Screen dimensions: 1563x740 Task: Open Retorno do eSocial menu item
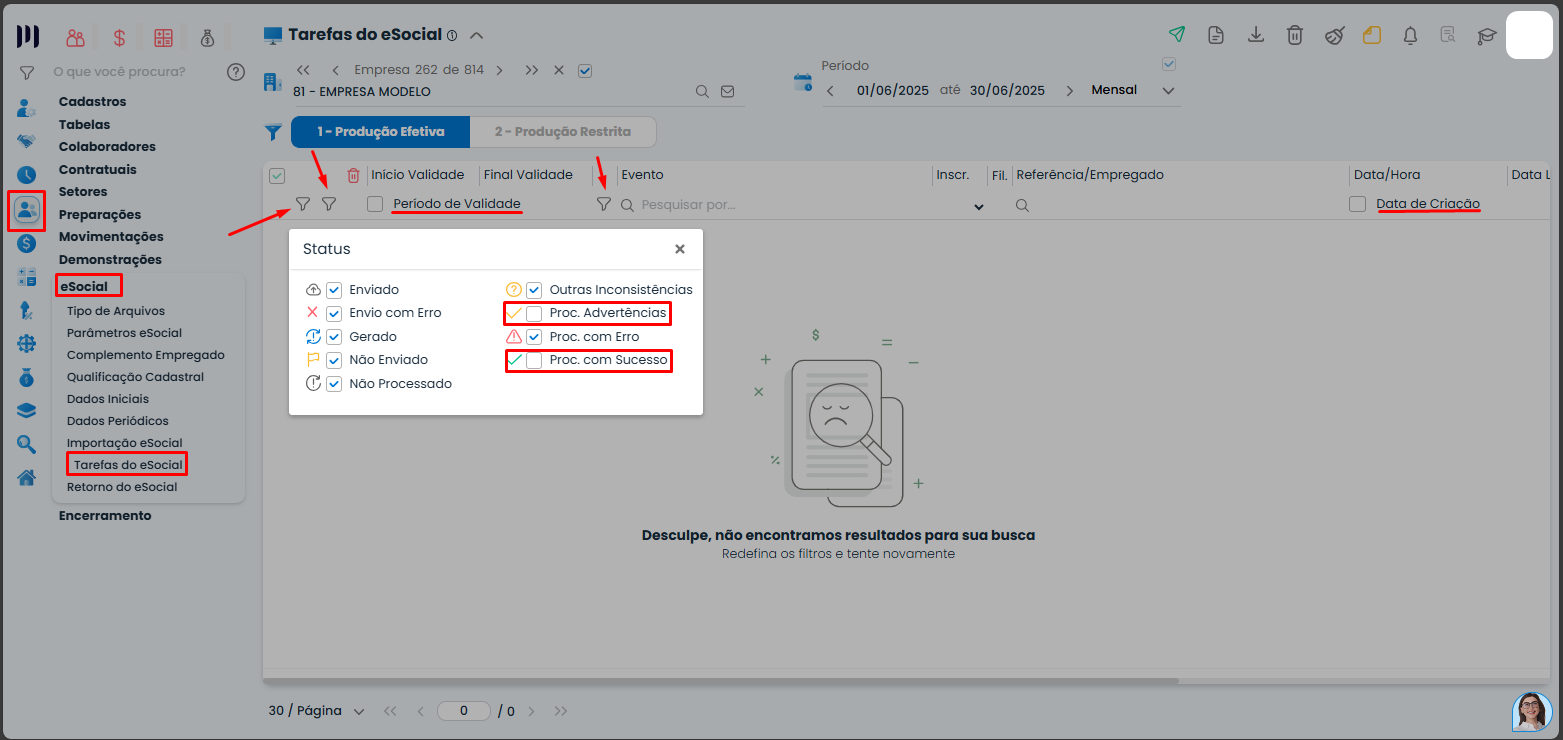[x=122, y=487]
